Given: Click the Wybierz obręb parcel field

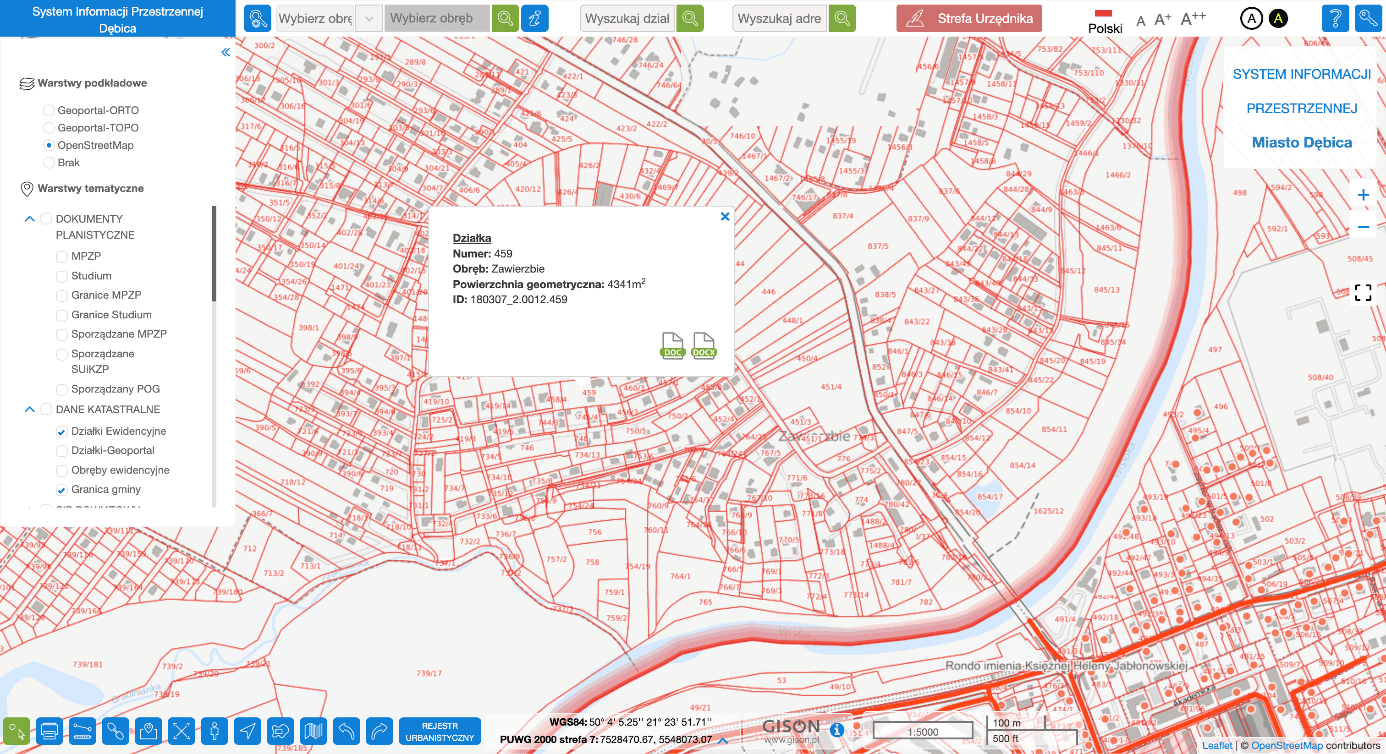Looking at the screenshot, I should [437, 18].
